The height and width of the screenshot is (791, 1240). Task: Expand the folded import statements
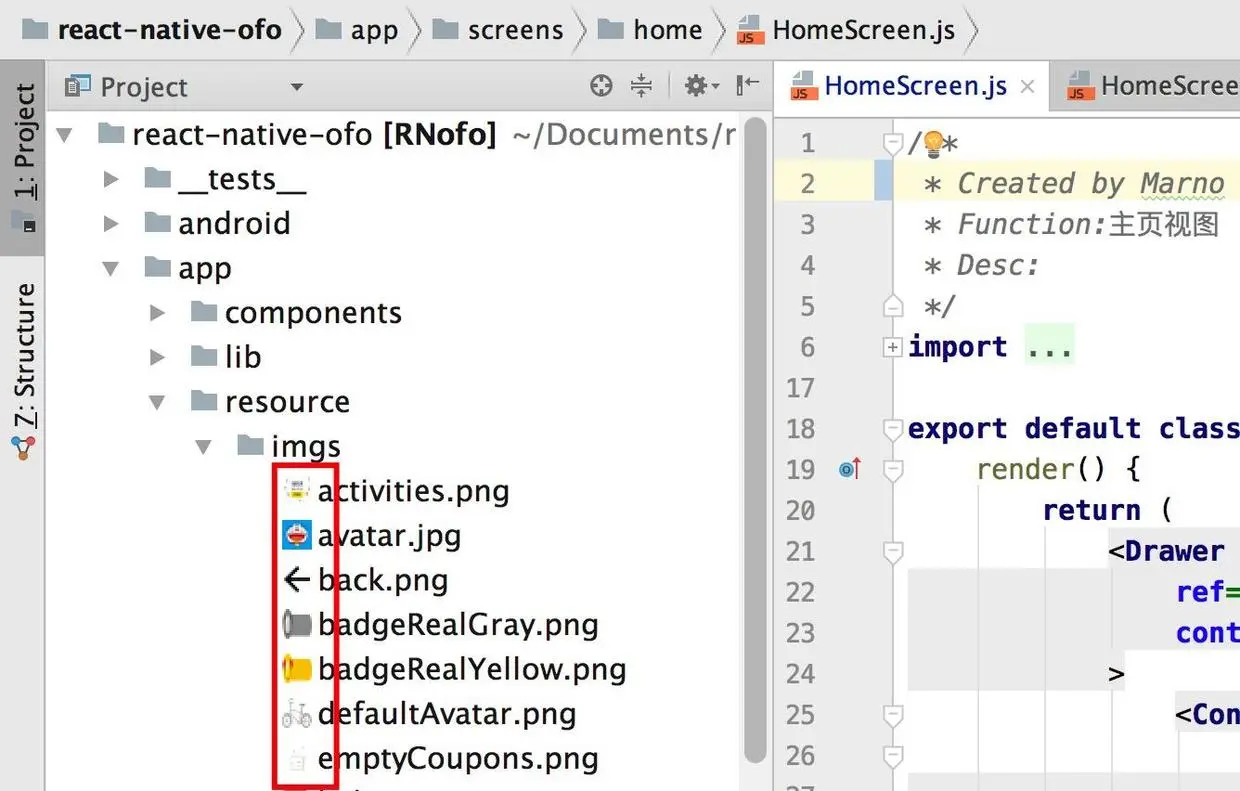891,347
